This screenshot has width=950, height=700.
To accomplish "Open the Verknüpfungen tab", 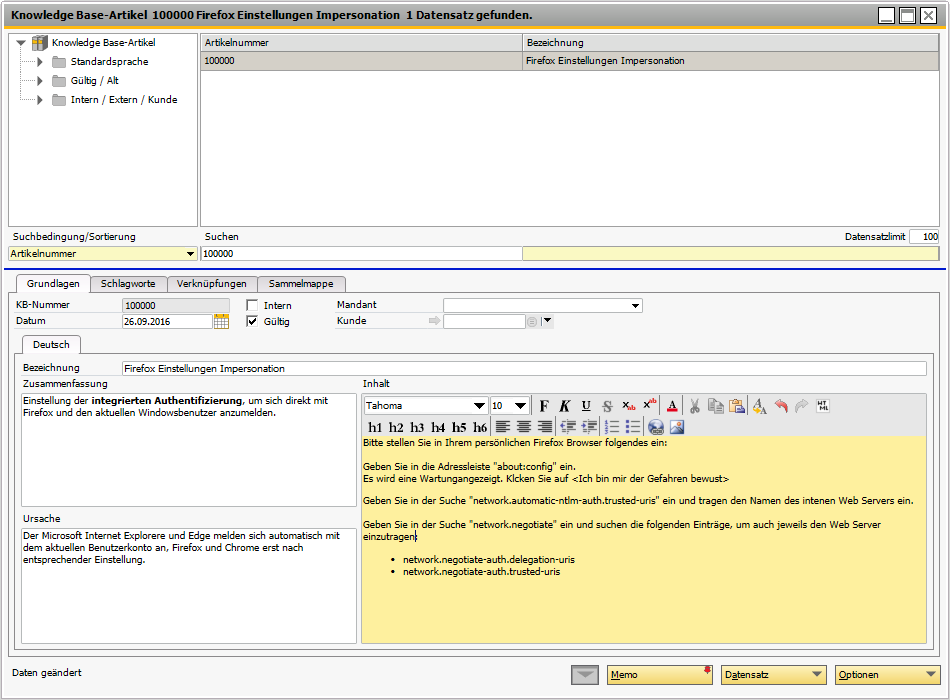I will point(213,283).
